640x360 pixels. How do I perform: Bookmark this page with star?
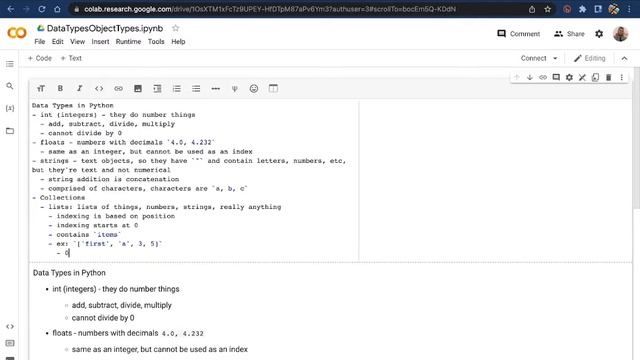[x=547, y=9]
